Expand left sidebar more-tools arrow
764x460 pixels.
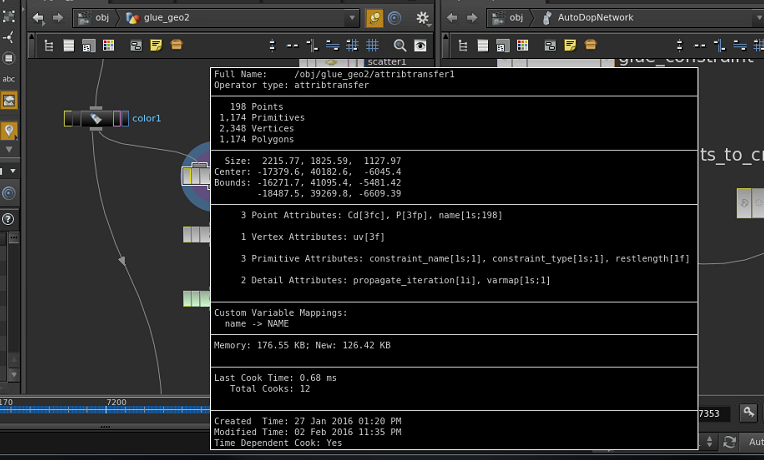[x=9, y=150]
